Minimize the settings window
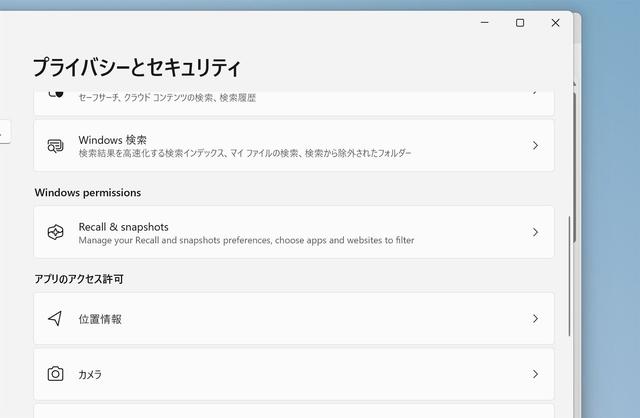This screenshot has width=640, height=418. click(484, 23)
